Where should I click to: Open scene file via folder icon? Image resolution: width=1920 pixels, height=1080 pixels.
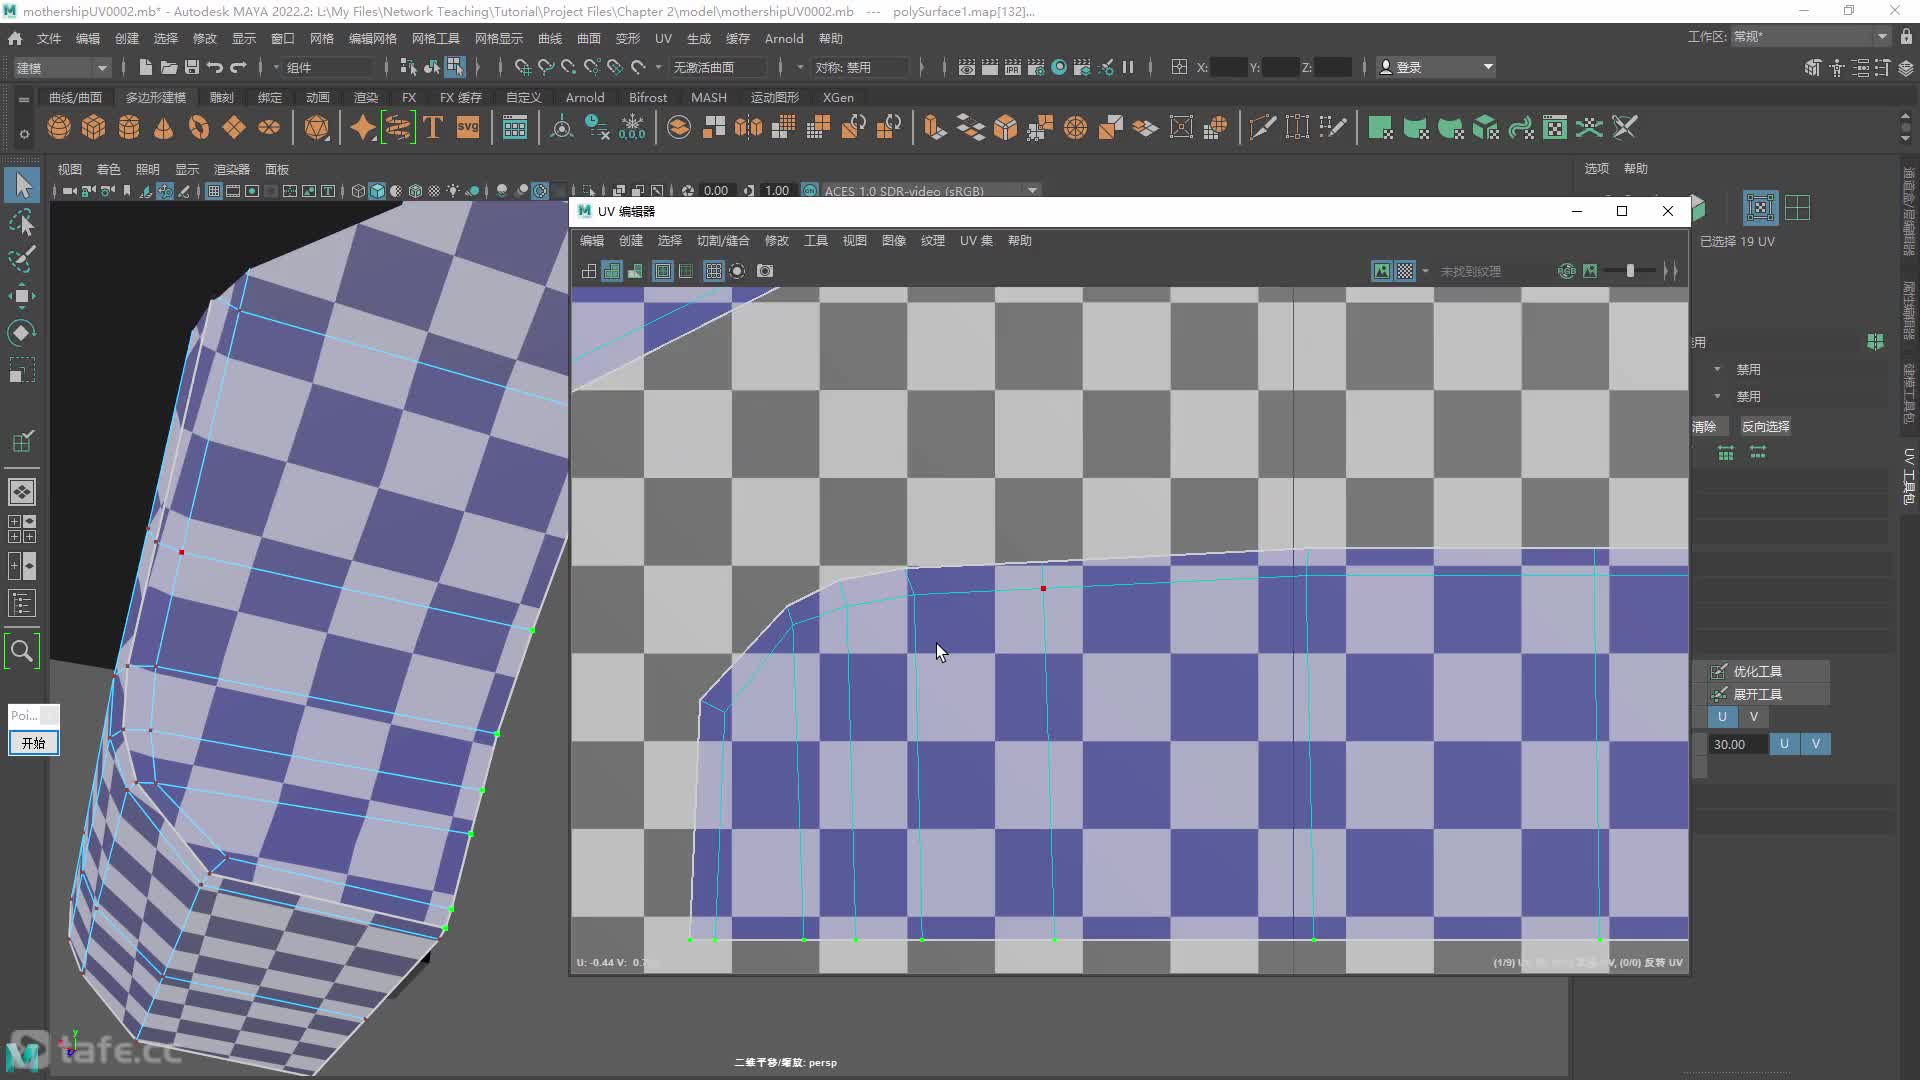tap(168, 67)
